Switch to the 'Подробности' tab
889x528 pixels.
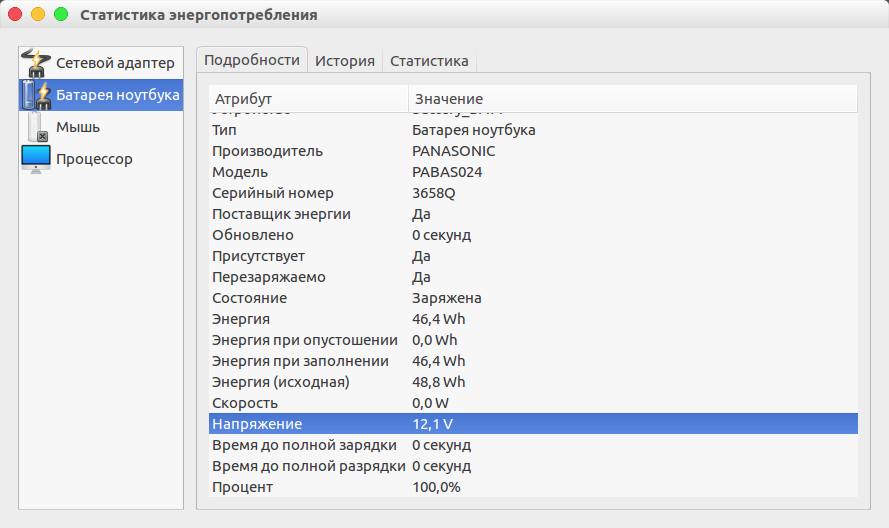(x=252, y=60)
